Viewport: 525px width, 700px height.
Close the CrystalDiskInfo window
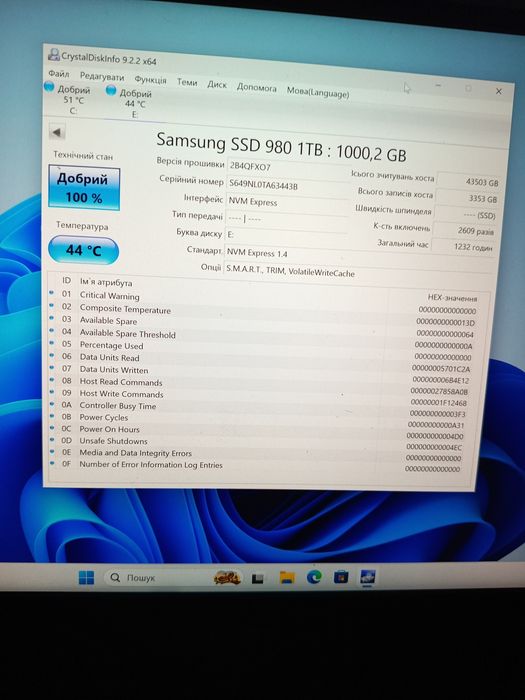499,91
